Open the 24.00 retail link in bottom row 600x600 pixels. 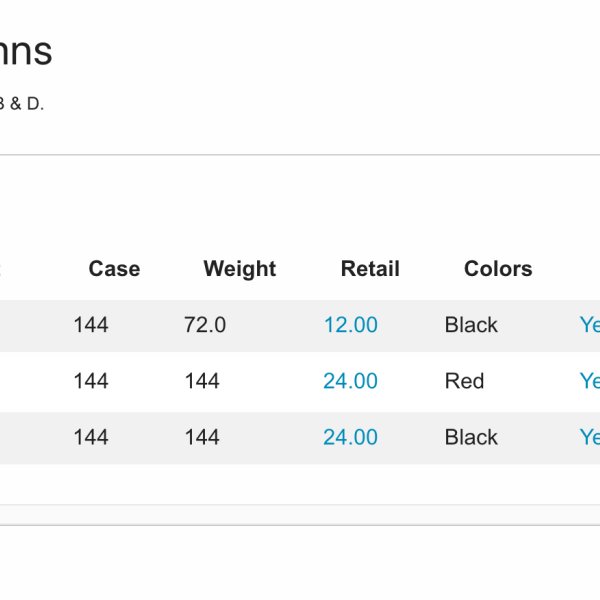[x=350, y=437]
